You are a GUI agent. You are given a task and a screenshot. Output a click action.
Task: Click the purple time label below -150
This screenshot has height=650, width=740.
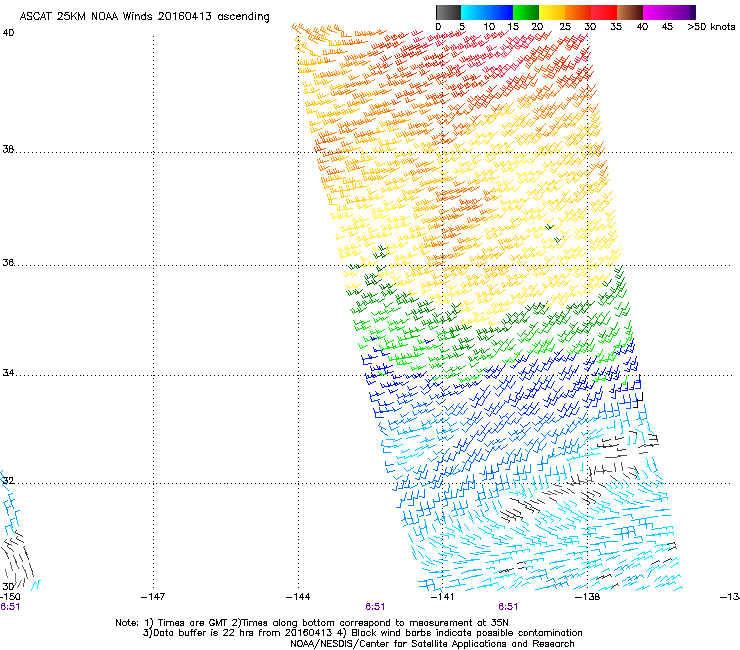10,607
